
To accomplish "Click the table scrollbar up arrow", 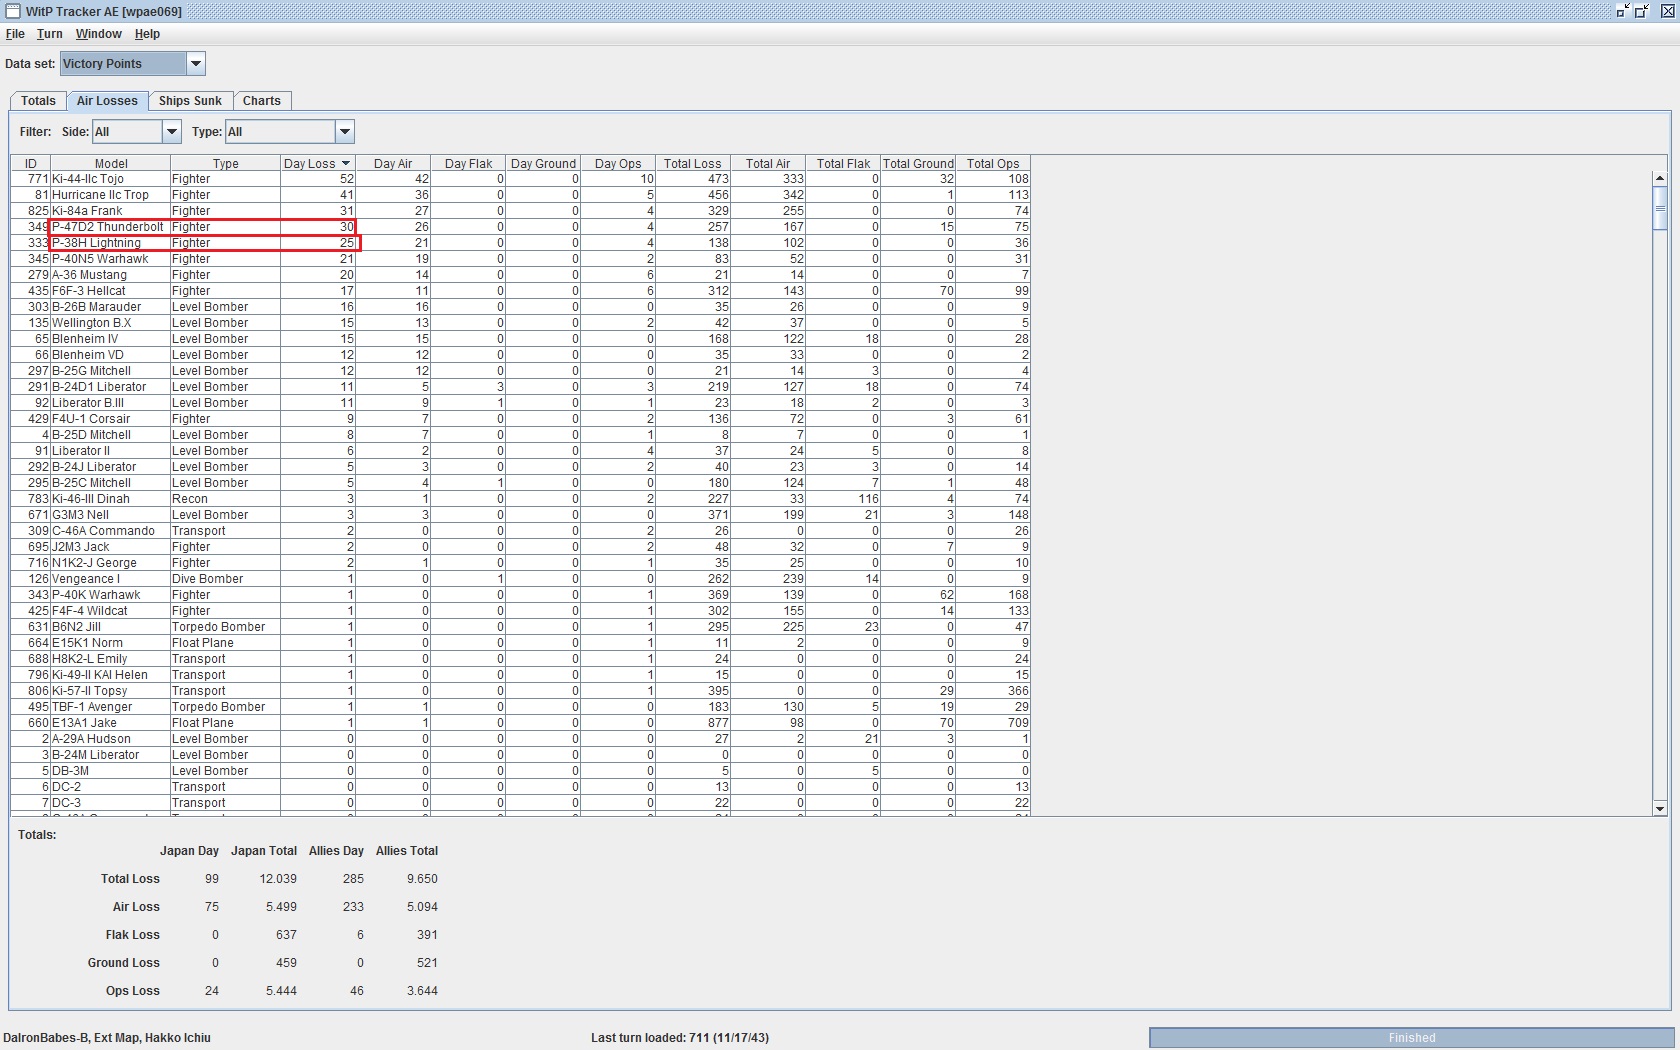I will coord(1660,179).
